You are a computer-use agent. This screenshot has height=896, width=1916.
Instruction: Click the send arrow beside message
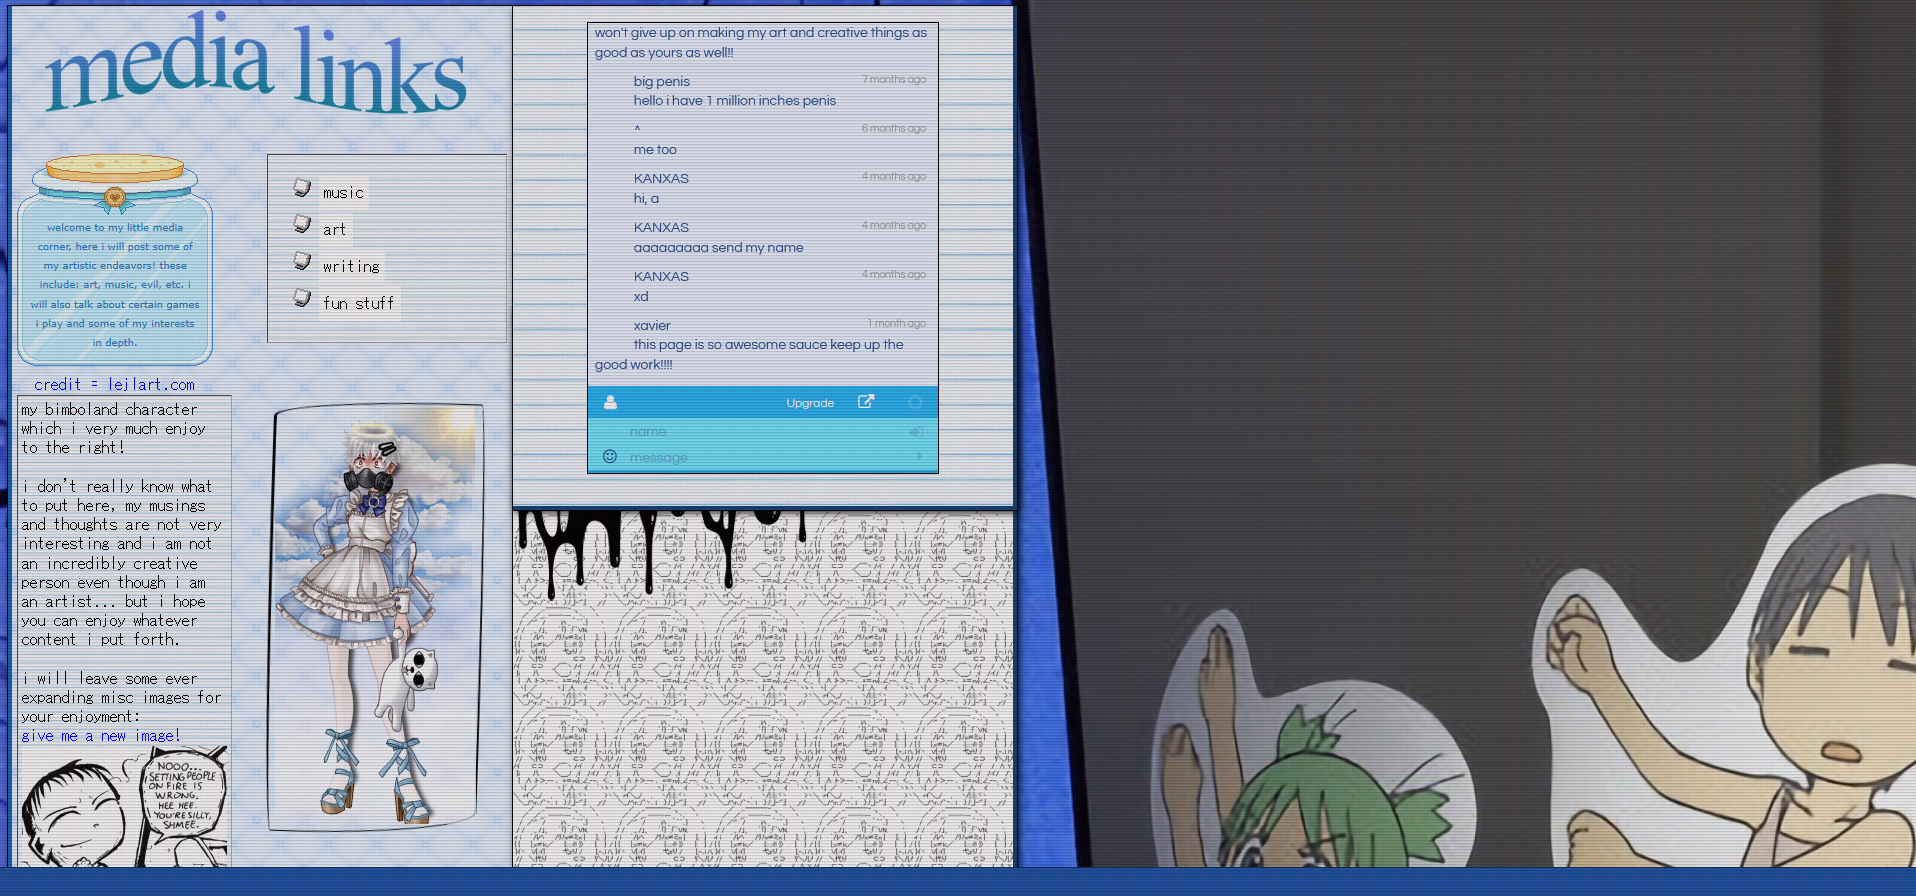tap(919, 457)
